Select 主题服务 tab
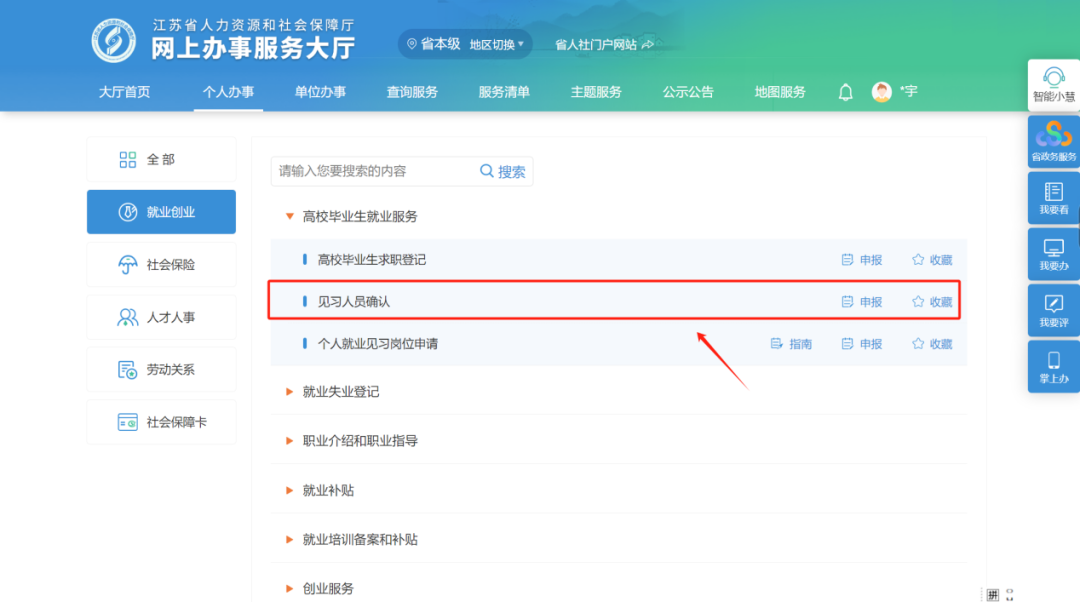 596,92
